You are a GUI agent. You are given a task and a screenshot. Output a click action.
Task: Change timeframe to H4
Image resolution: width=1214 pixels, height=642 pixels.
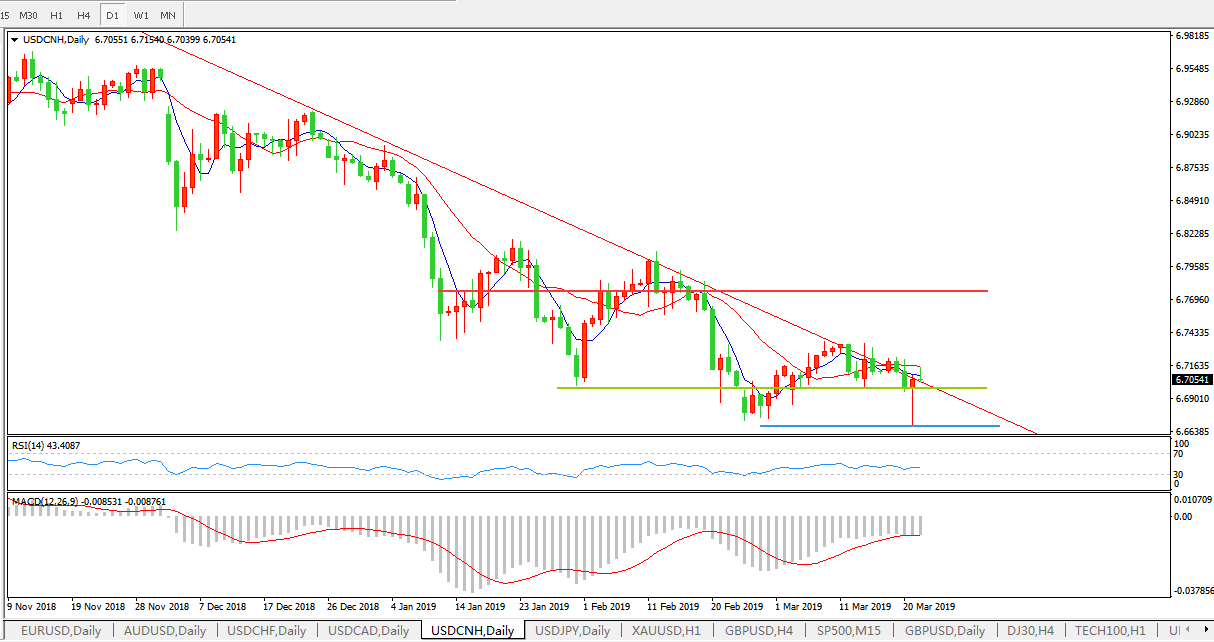84,15
